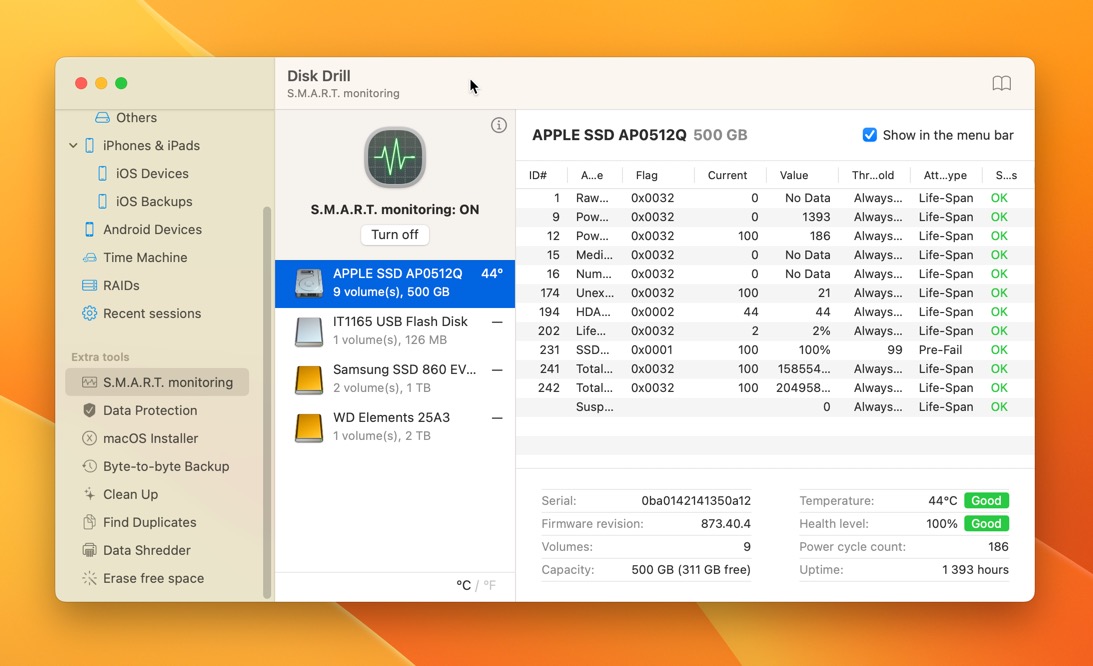Select attribute row with ID 231
Screen dimensions: 1093x666
(774, 349)
